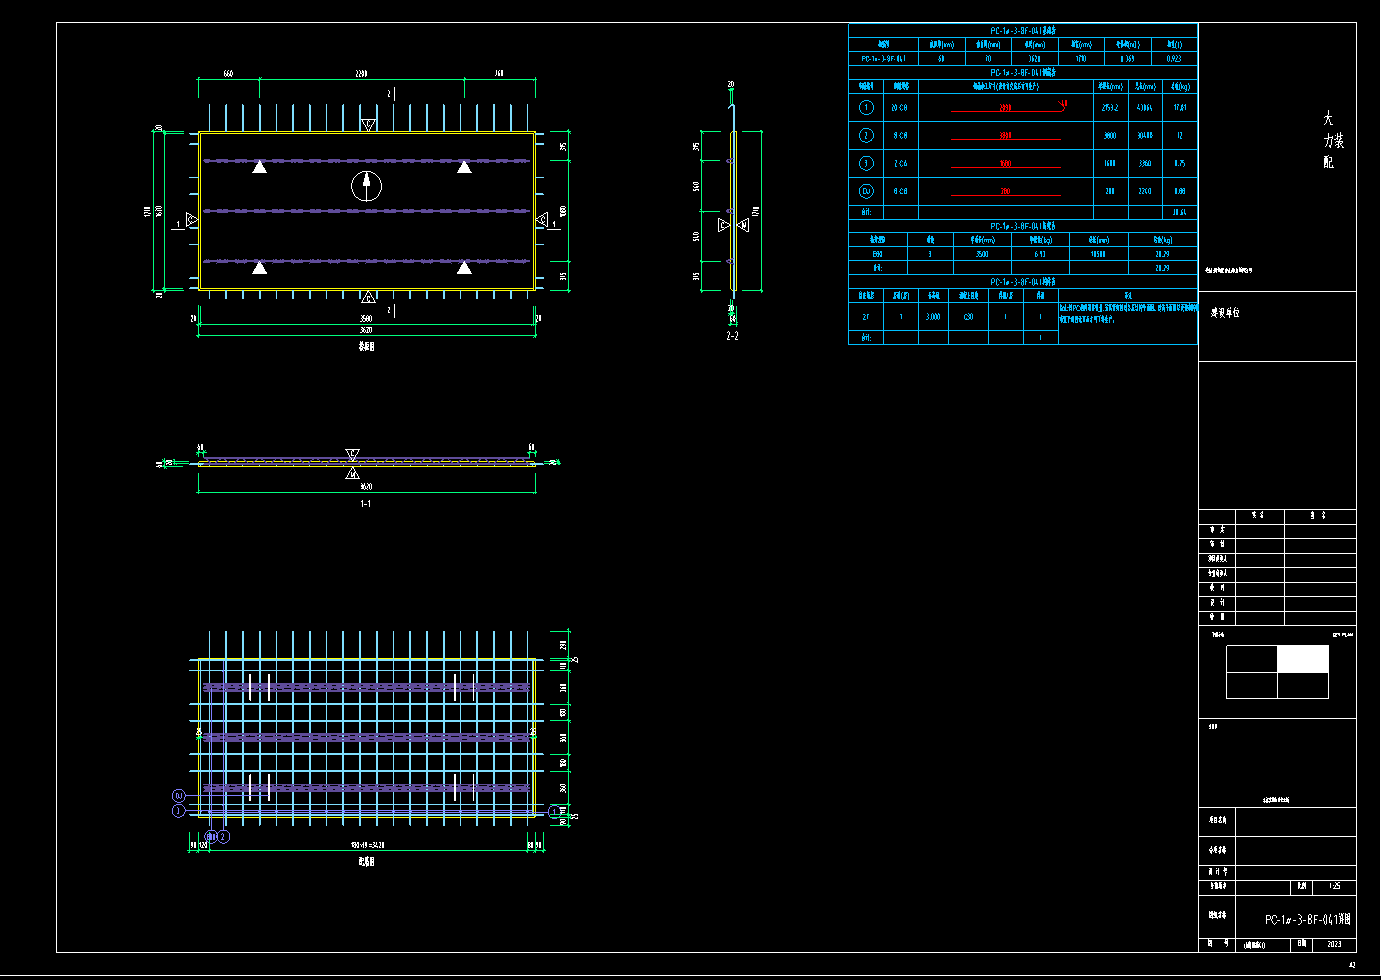Select the circled Da mark in the rebar table

click(866, 191)
